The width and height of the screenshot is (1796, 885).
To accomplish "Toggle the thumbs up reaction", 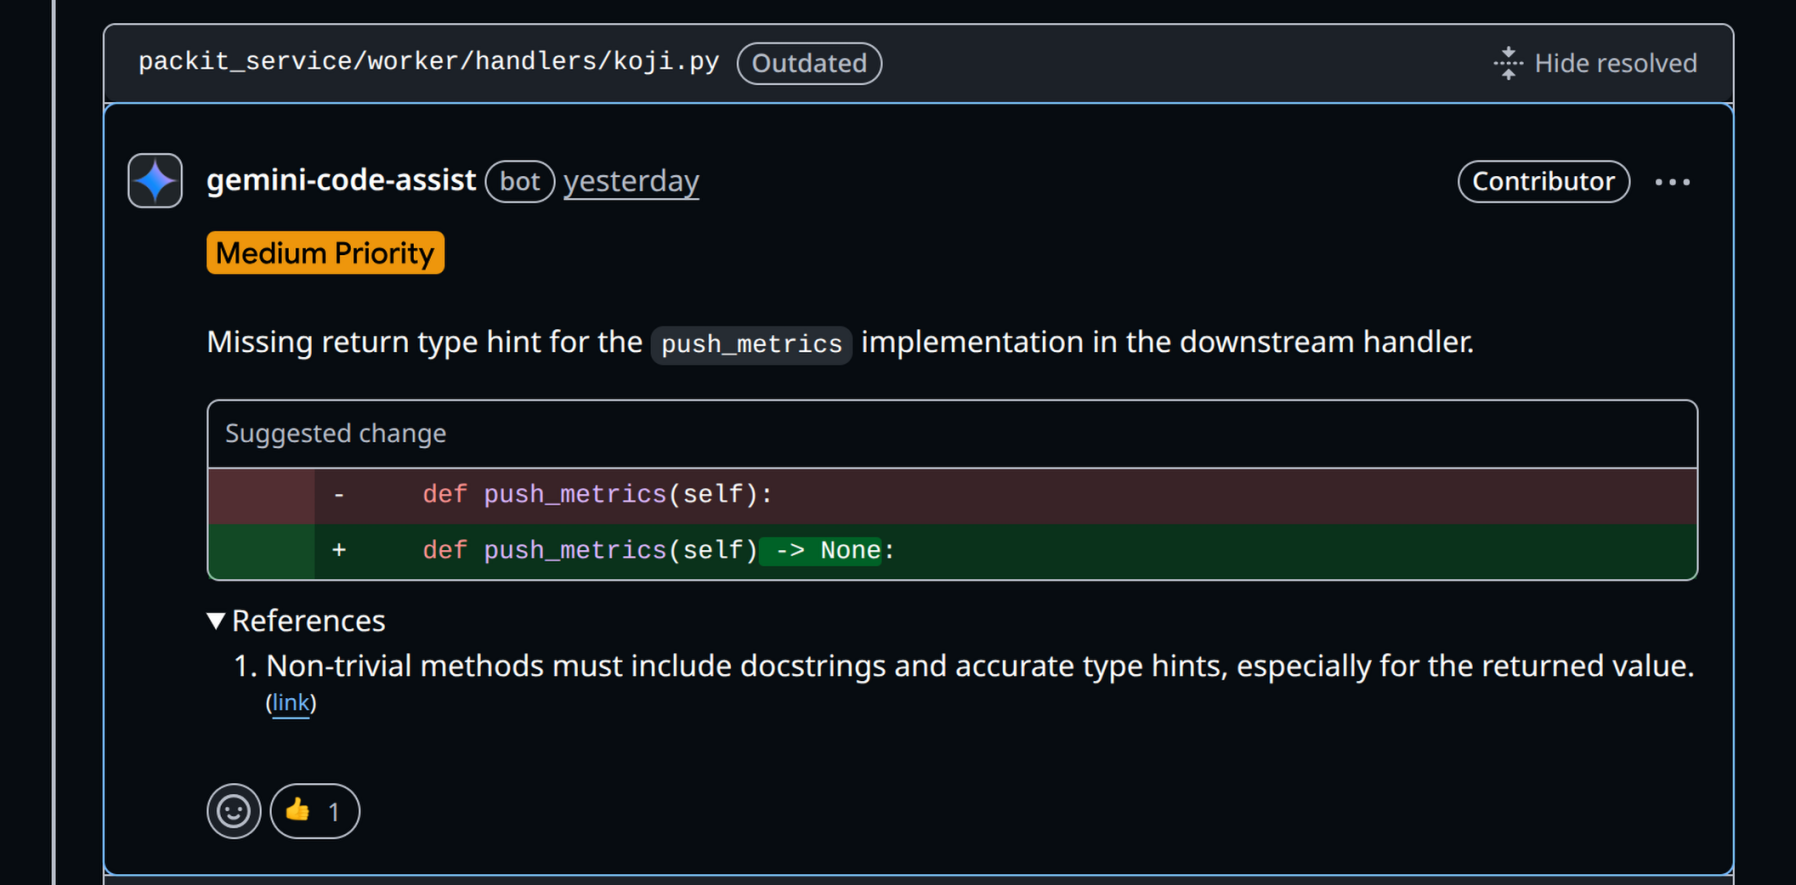I will [315, 811].
